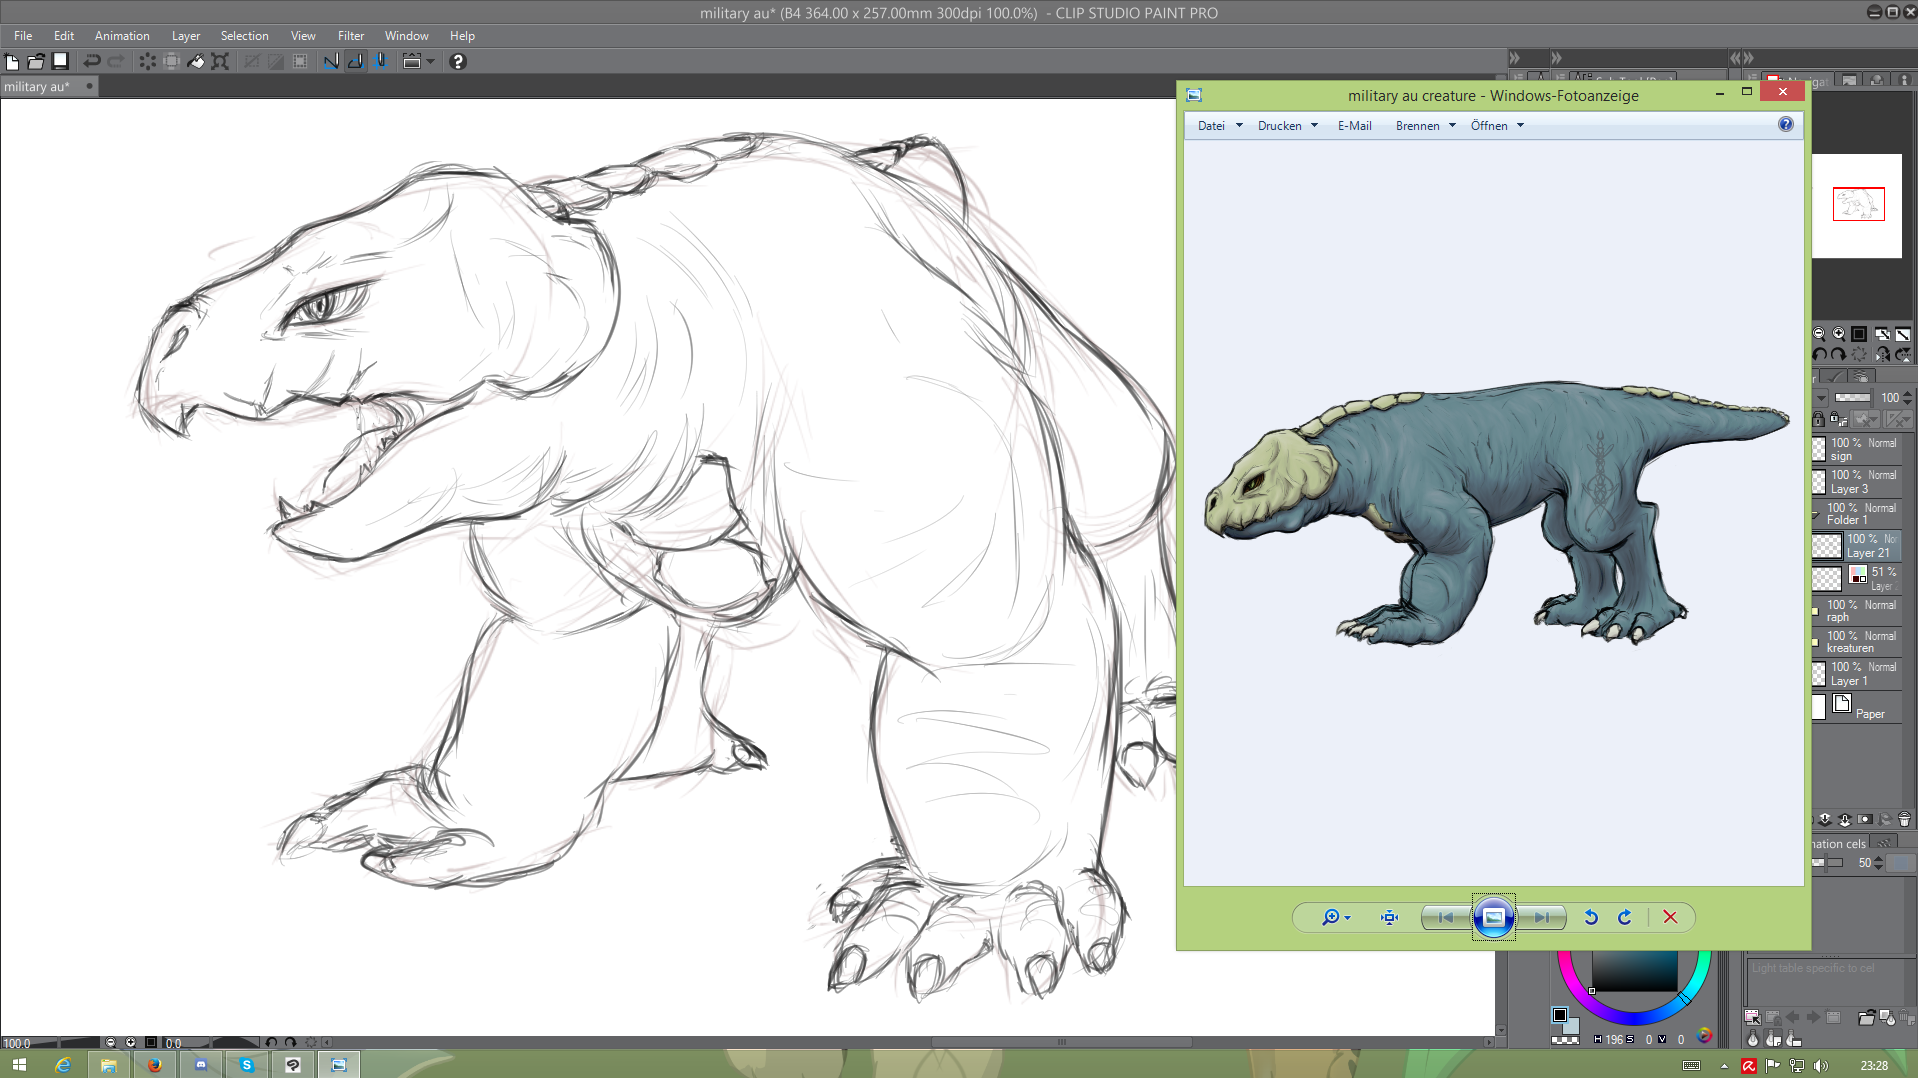1918x1078 pixels.
Task: Toggle the snap to special ruler icon
Action: coord(355,62)
